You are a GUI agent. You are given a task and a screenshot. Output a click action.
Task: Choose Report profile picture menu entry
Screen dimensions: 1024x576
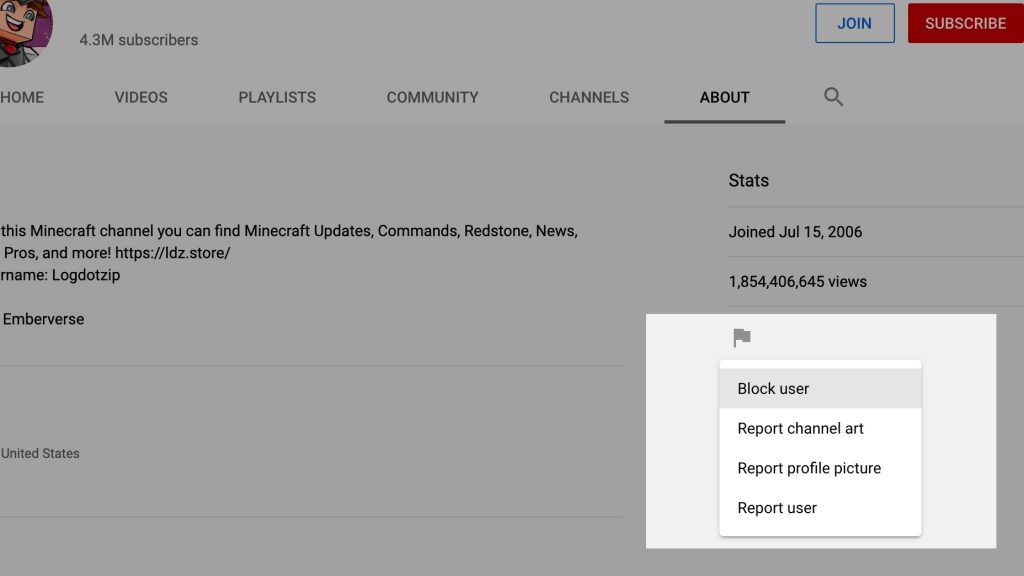809,469
